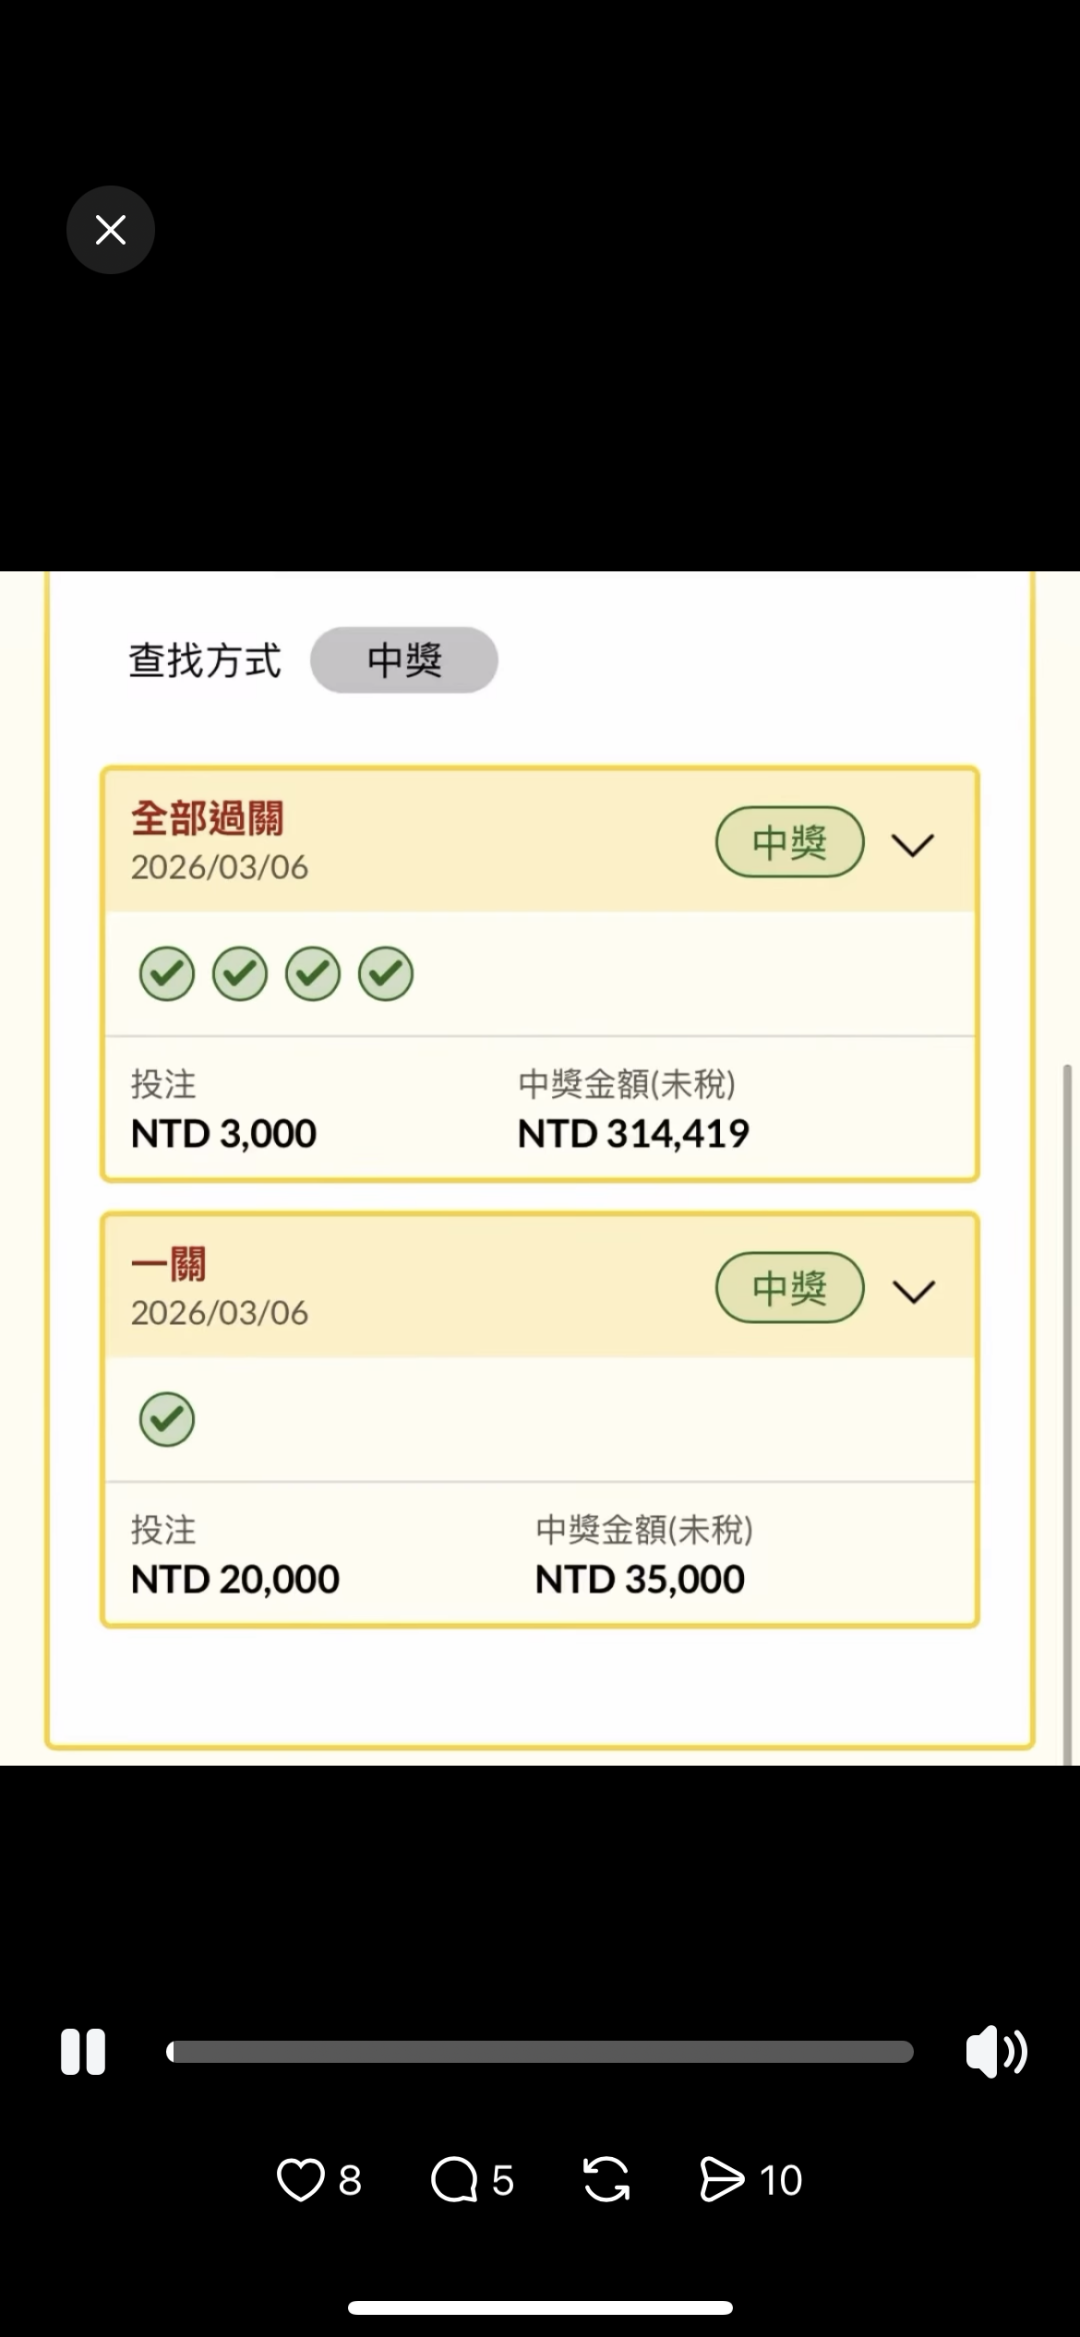The width and height of the screenshot is (1080, 2337).
Task: Mute the video sound
Action: 996,2052
